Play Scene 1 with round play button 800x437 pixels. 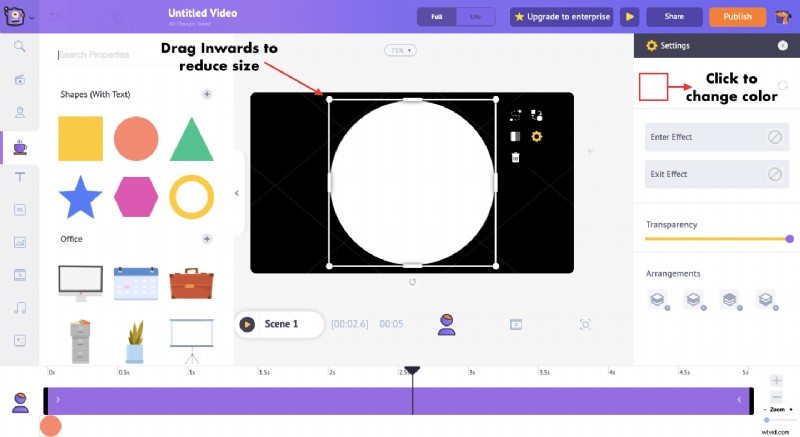(x=247, y=324)
